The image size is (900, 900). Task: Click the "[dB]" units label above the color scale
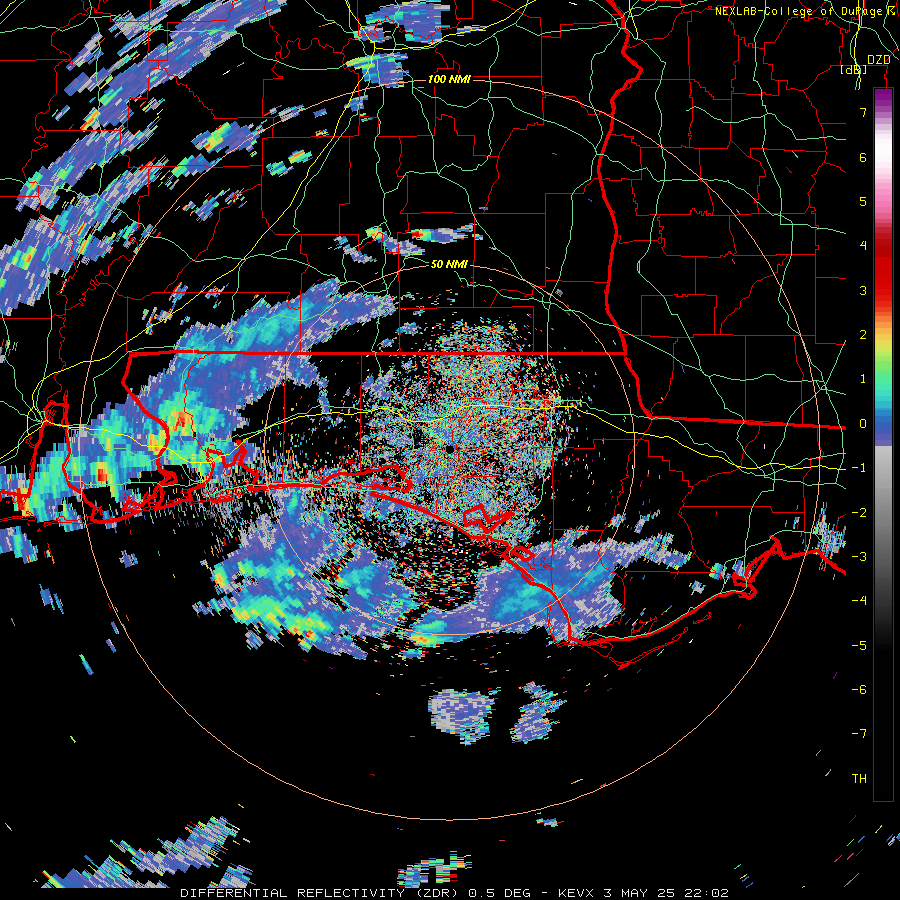coord(853,70)
